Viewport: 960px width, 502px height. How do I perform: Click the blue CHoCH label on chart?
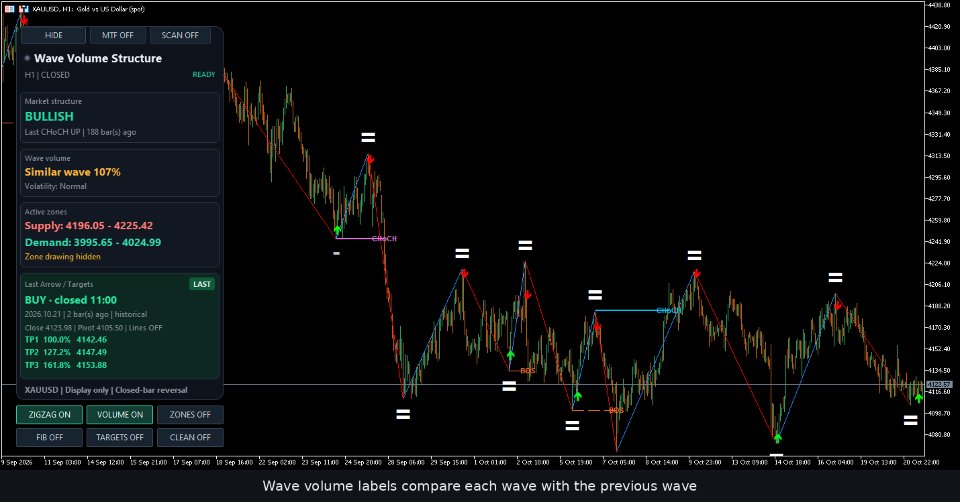point(668,310)
